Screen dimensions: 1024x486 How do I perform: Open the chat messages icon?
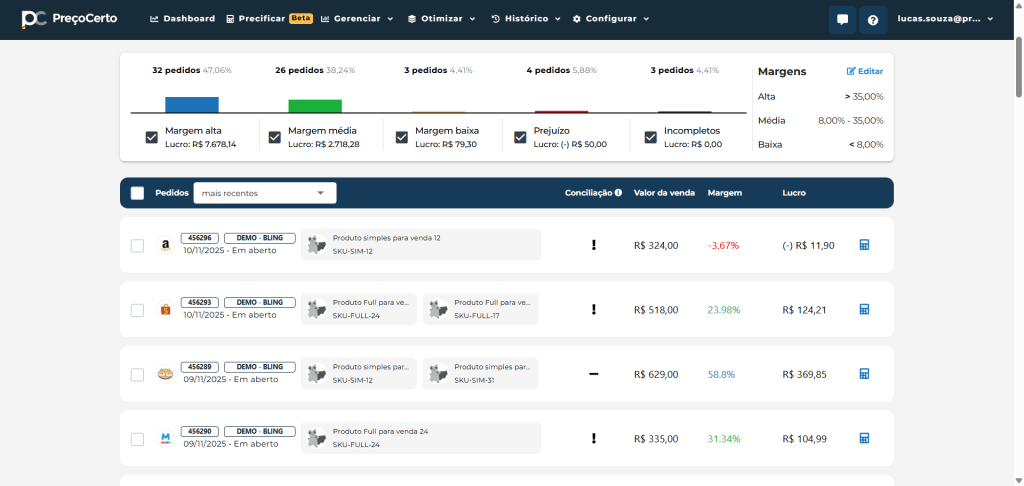[842, 19]
